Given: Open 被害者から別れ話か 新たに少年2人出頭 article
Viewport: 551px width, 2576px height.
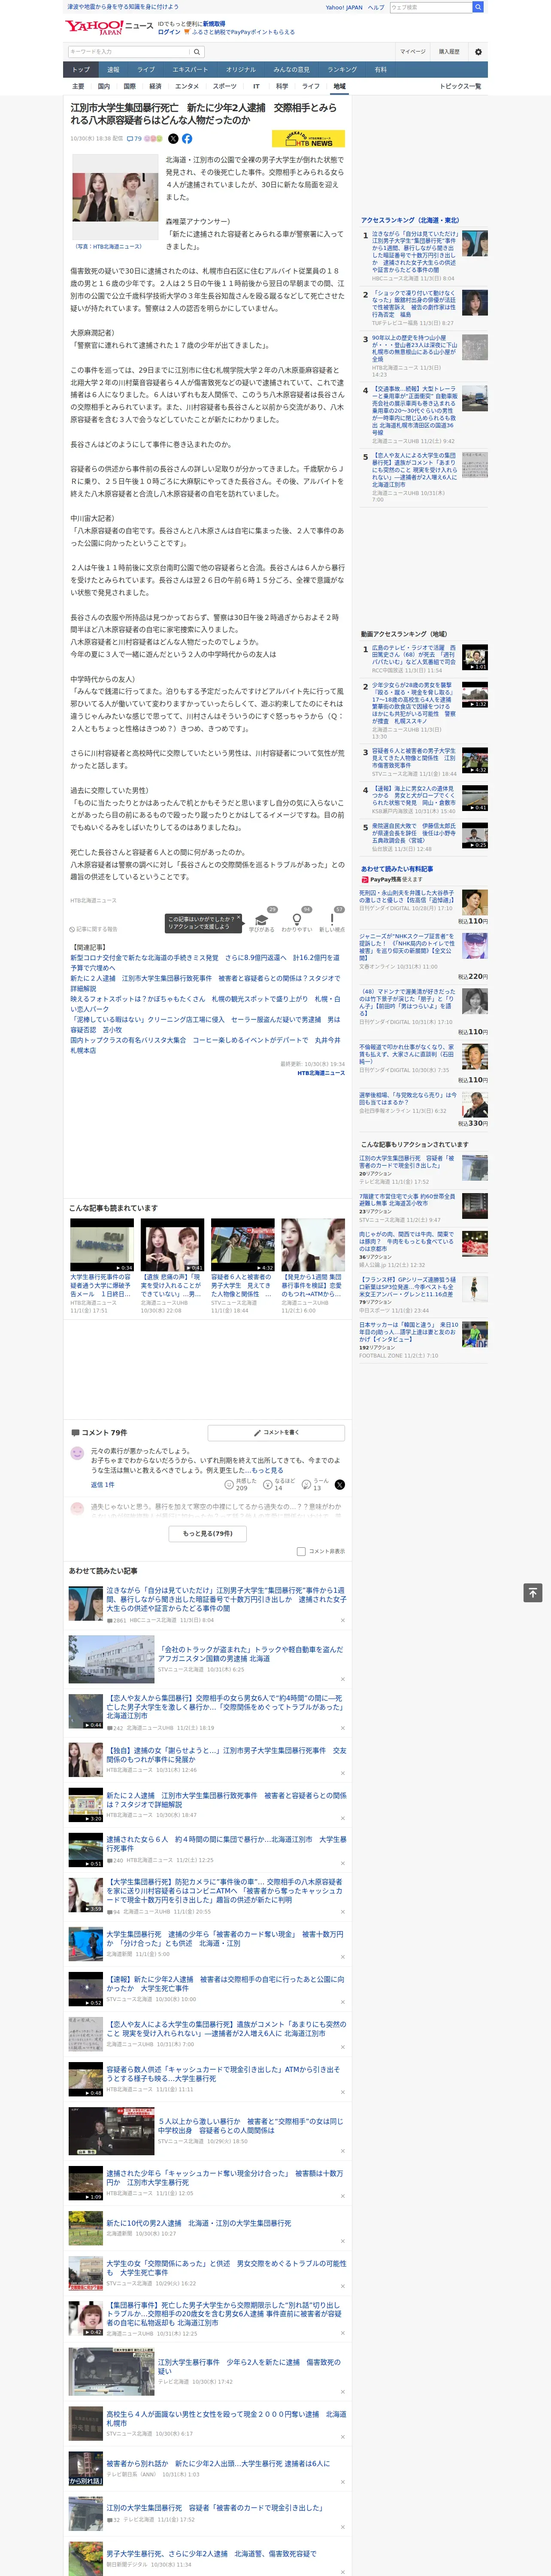Looking at the screenshot, I should point(218,2464).
